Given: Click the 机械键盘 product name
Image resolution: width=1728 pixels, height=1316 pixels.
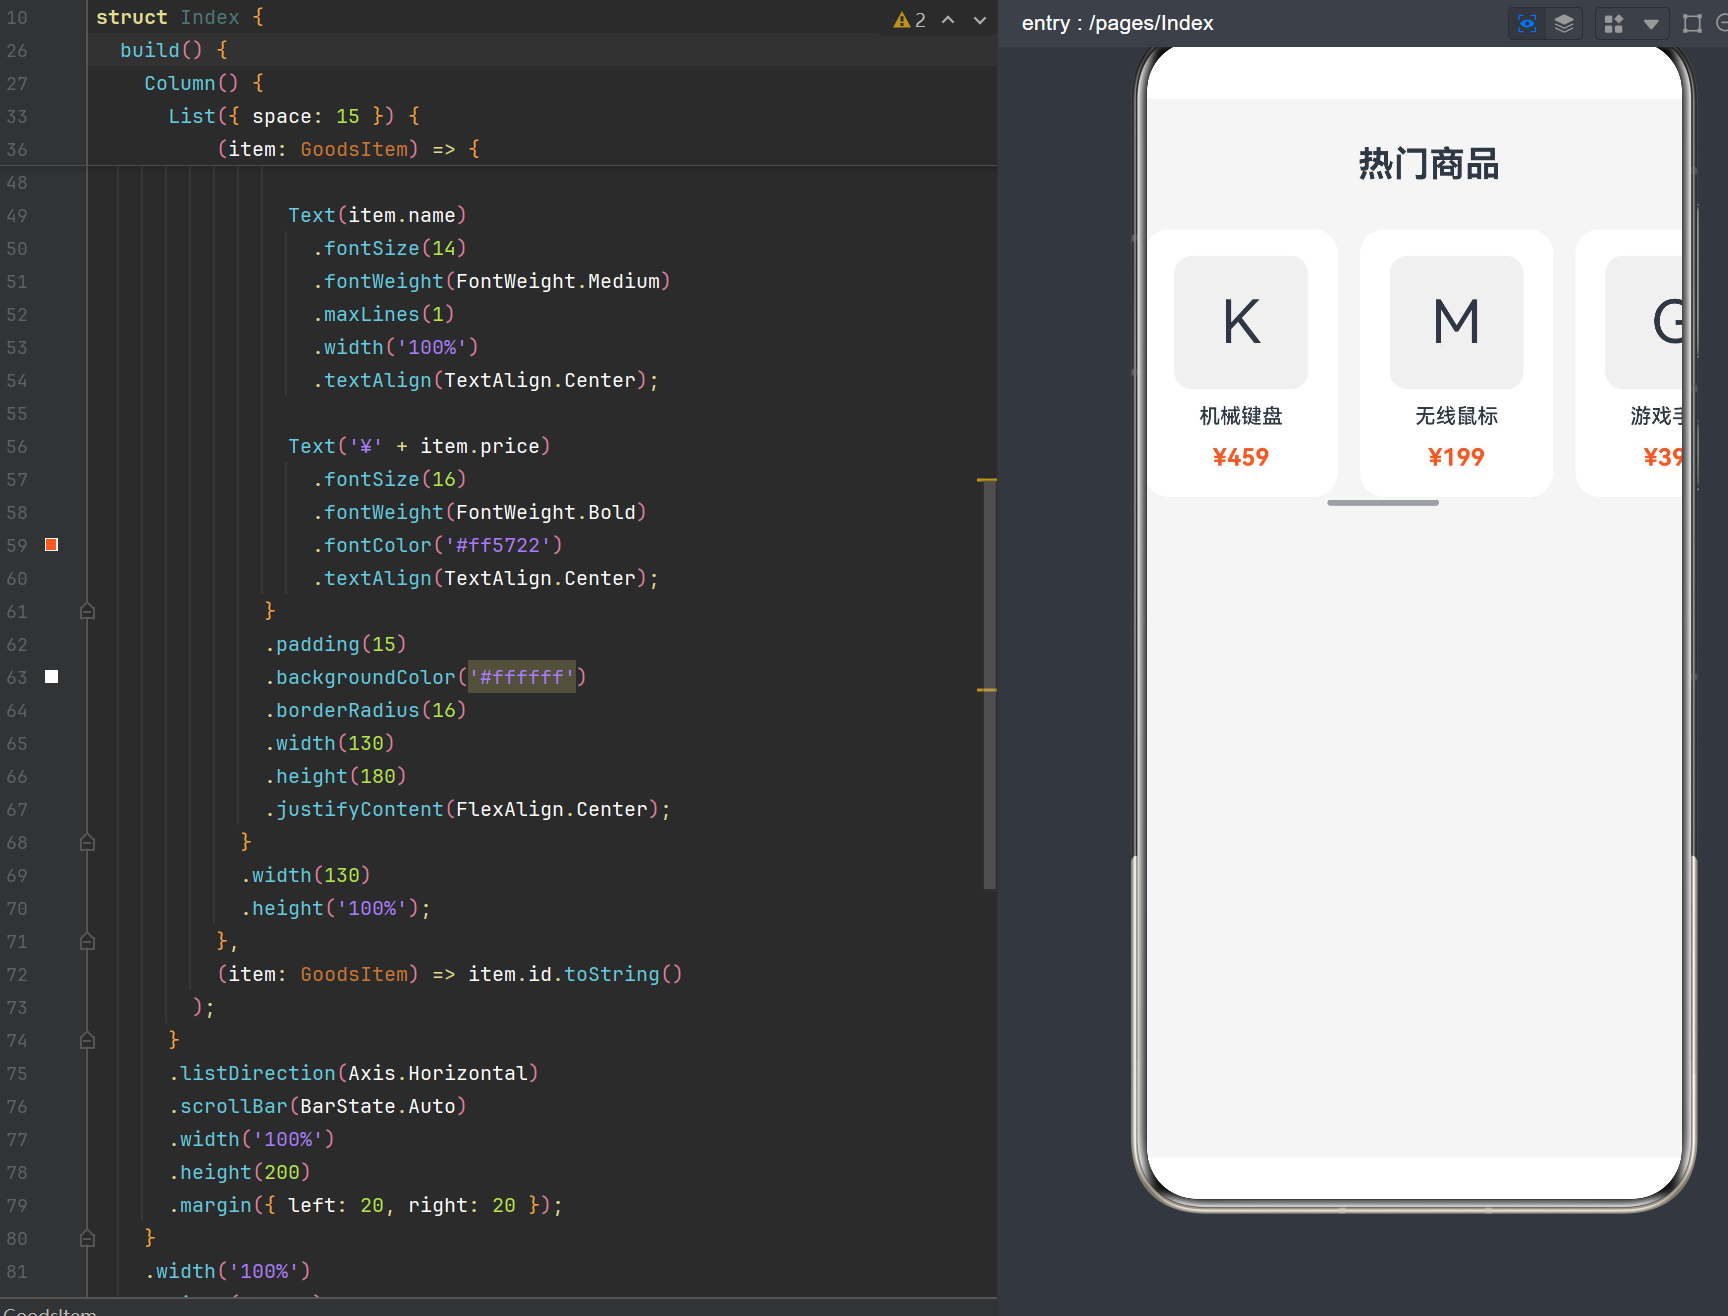Looking at the screenshot, I should tap(1241, 416).
